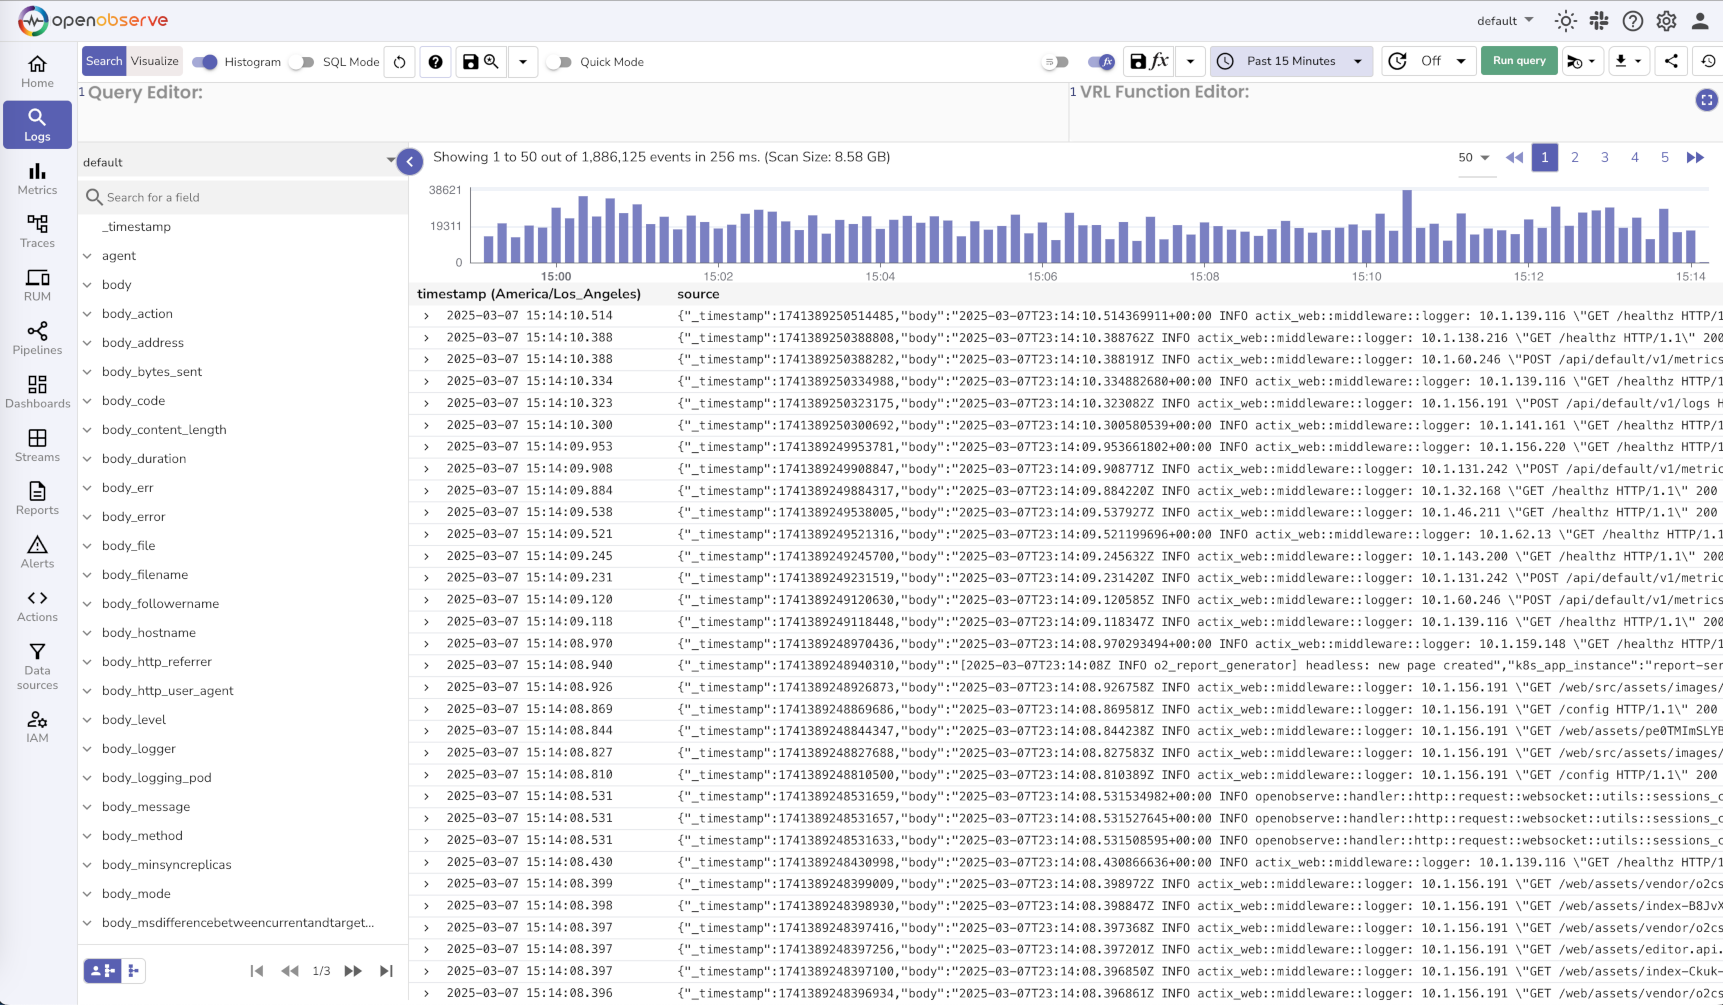Screen dimensions: 1723x1005
Task: Click the share search link icon
Action: pos(1671,61)
